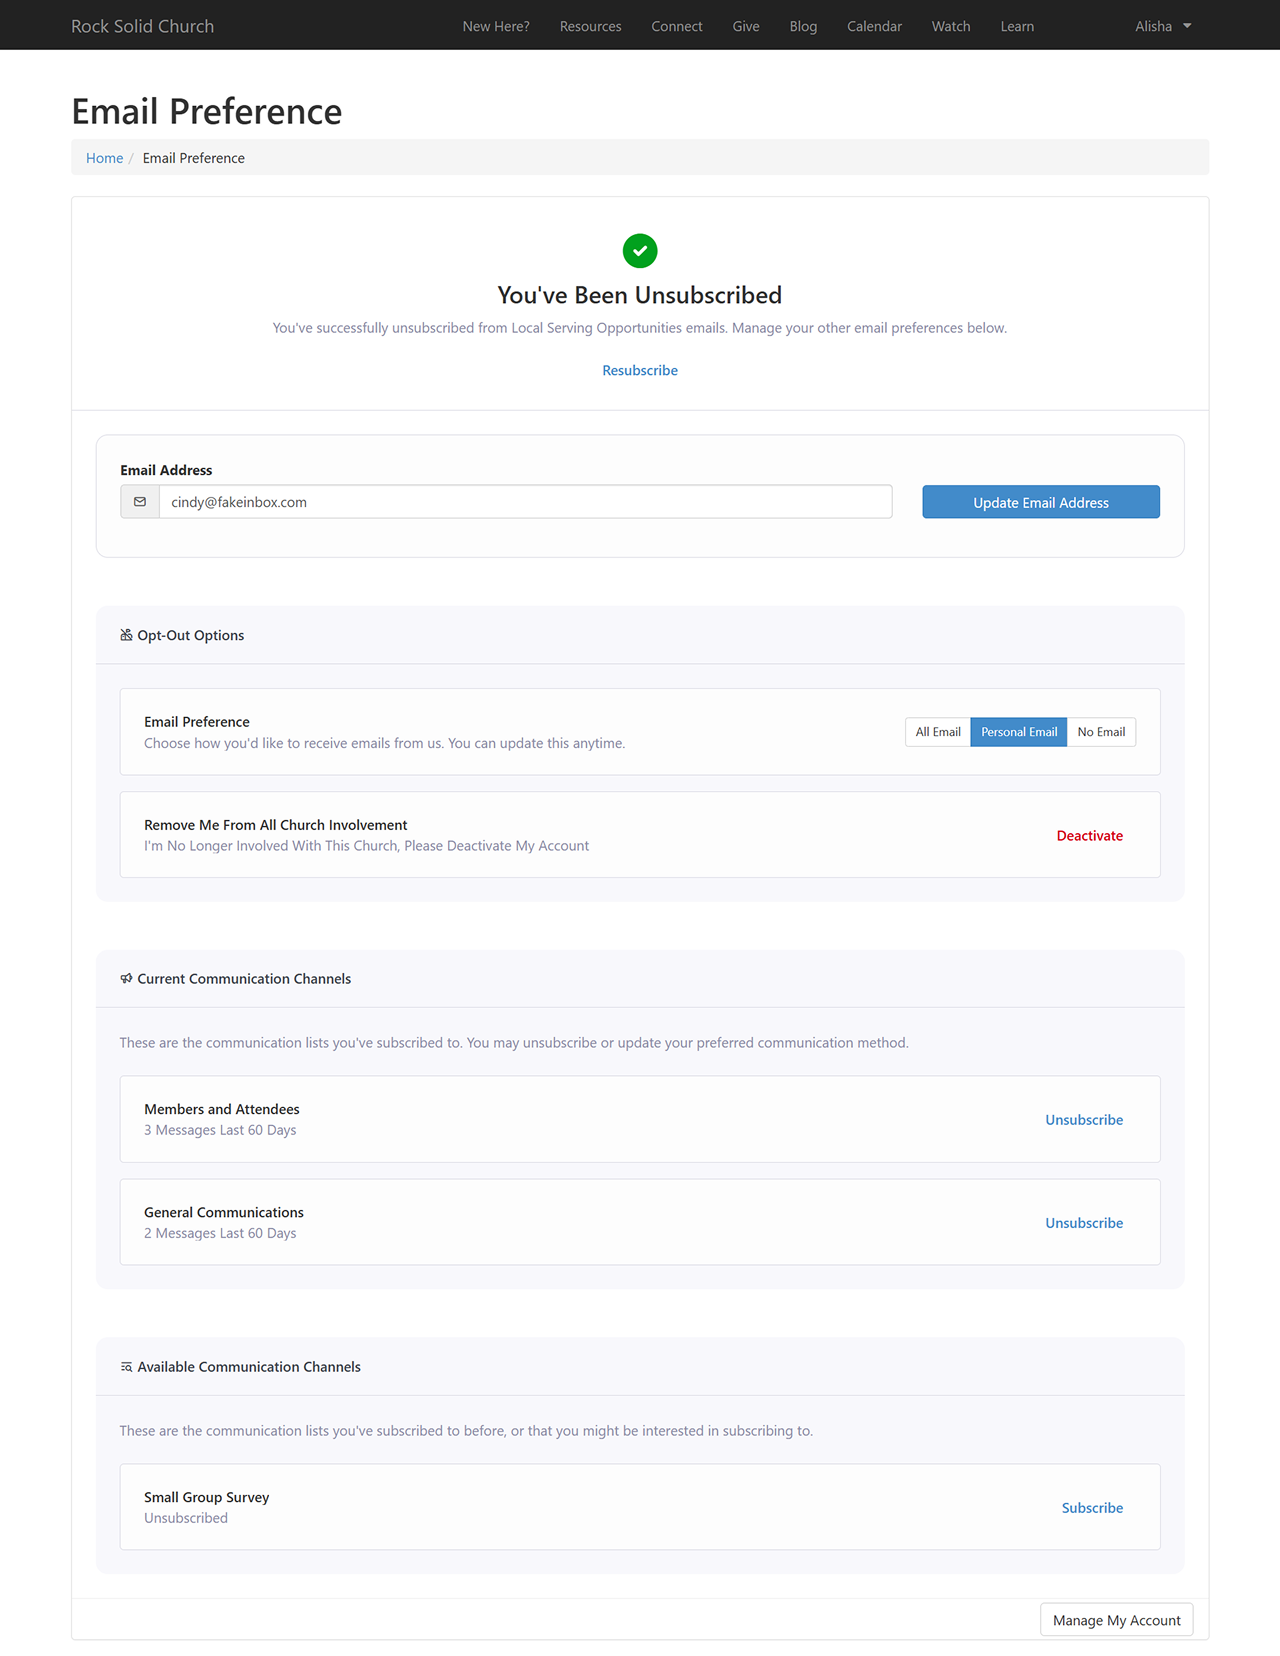The width and height of the screenshot is (1280, 1656).
Task: Go to the Calendar nav item
Action: (874, 26)
